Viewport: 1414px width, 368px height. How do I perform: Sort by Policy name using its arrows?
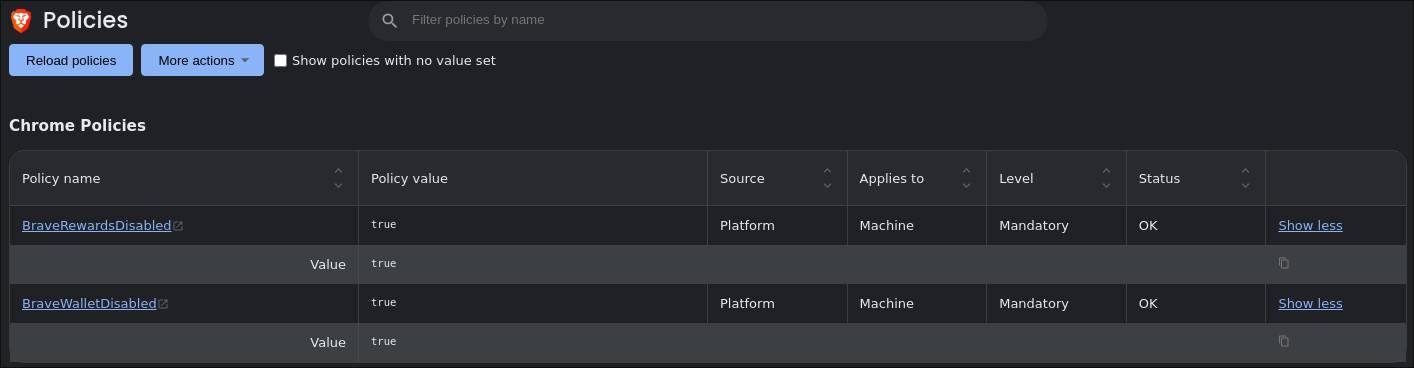pos(338,178)
